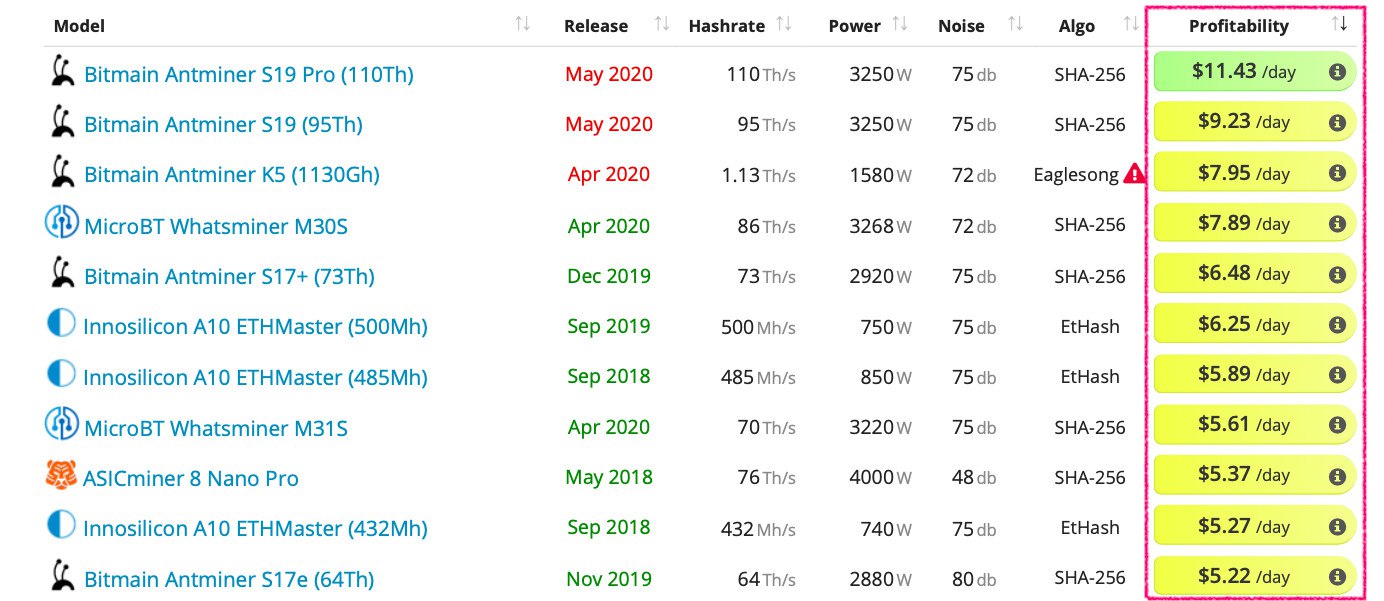
Task: Click the 4000 W power cell
Action: coord(880,477)
